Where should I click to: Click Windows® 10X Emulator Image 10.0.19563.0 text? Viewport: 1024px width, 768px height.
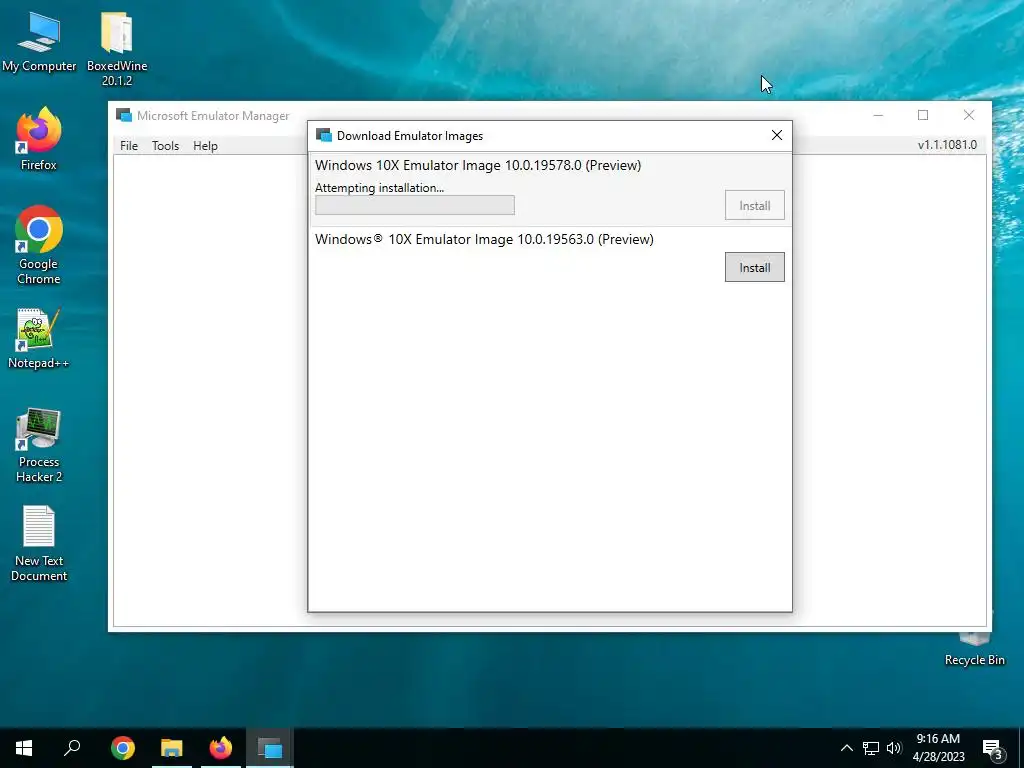(484, 239)
